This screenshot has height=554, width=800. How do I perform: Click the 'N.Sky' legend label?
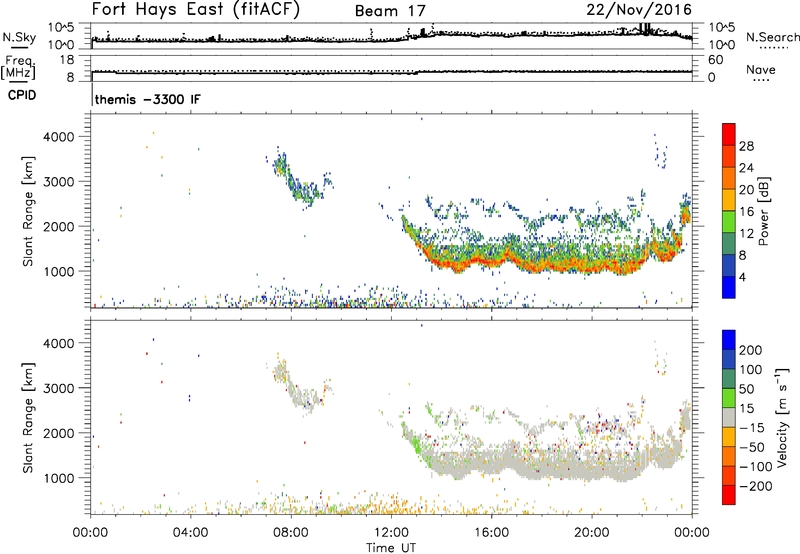point(19,37)
